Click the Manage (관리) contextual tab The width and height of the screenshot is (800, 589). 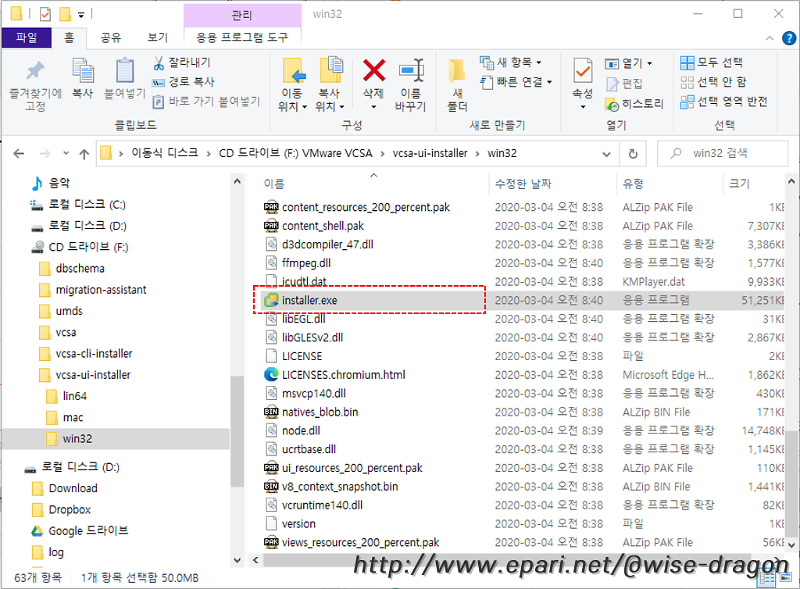pyautogui.click(x=242, y=15)
